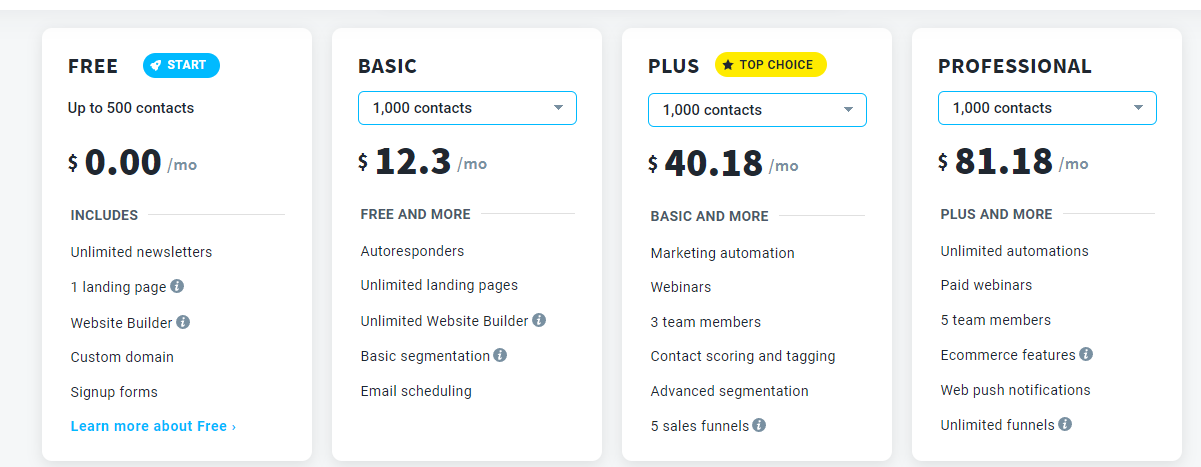Click info icon beside Basic segmentation
This screenshot has height=467, width=1201.
[500, 355]
